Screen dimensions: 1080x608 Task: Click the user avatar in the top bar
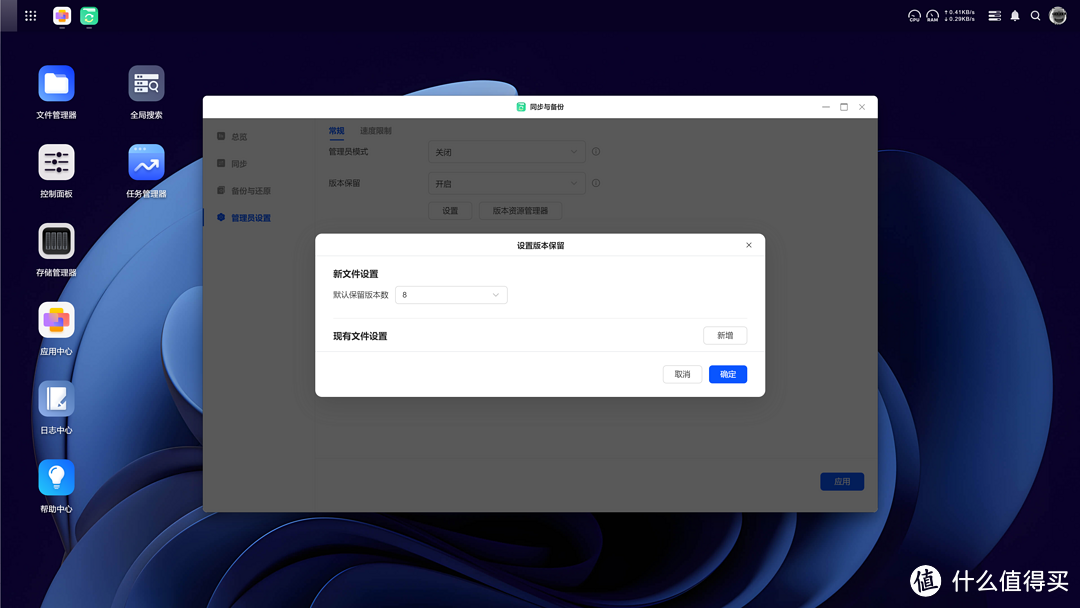coord(1059,15)
